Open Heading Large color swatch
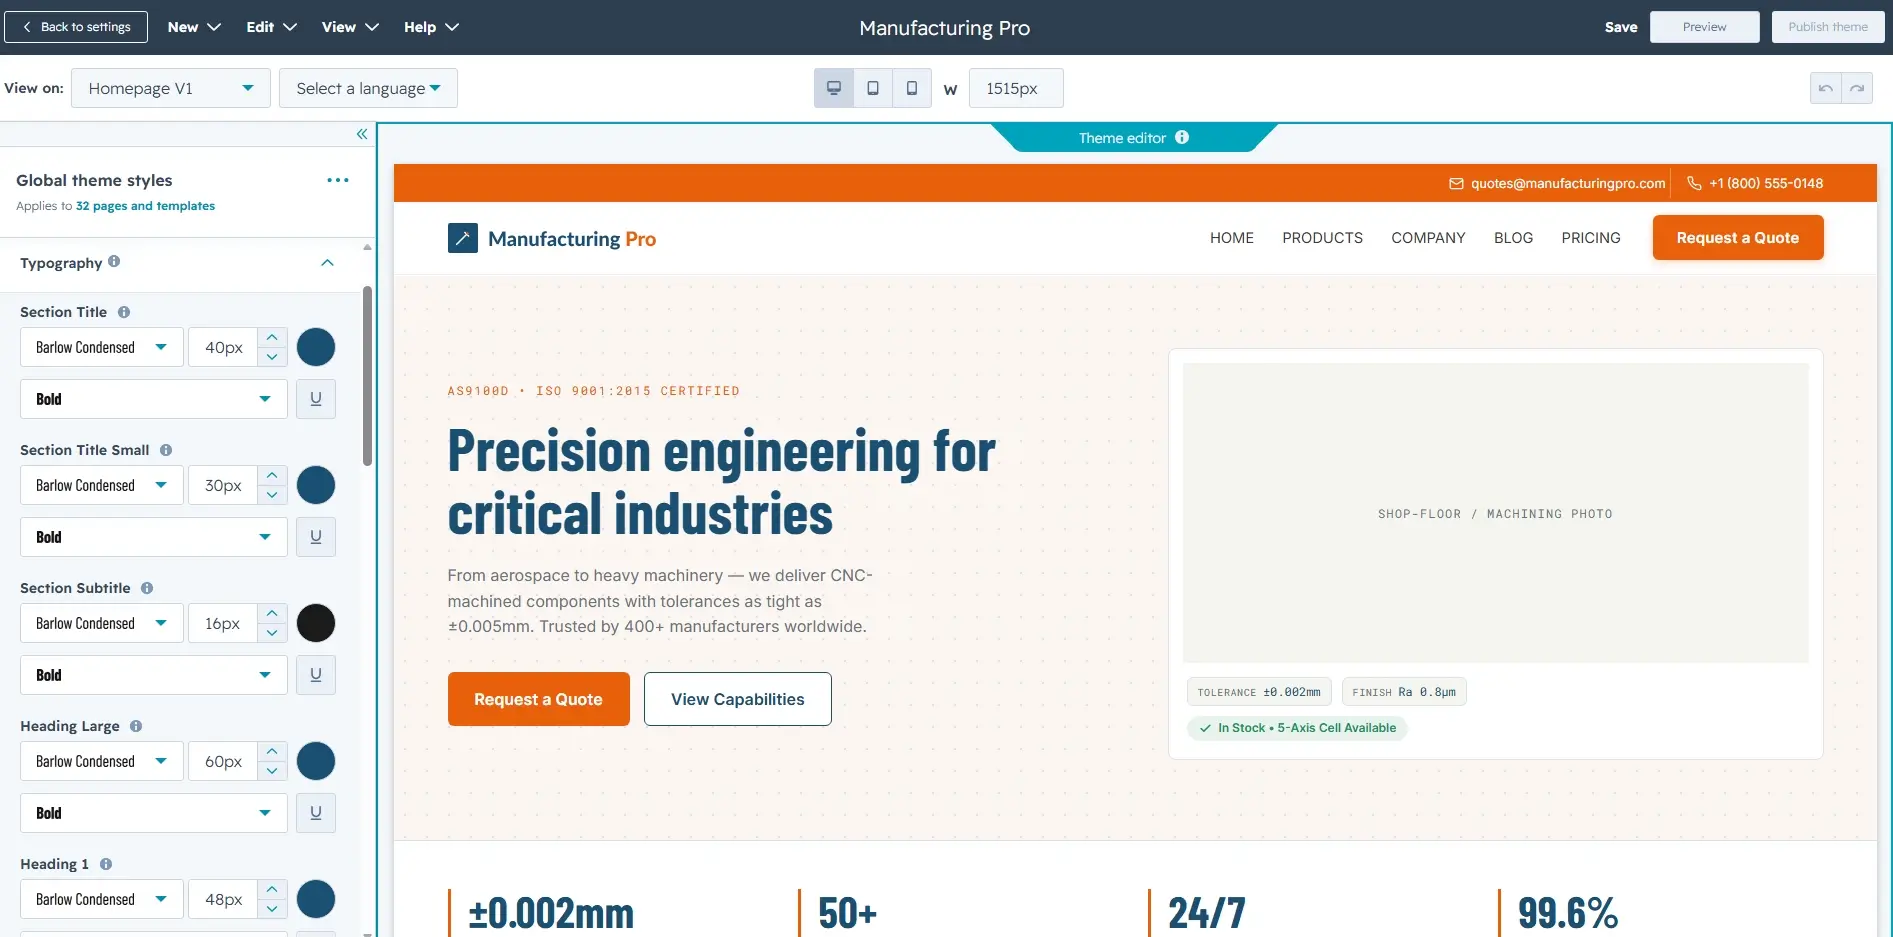 click(316, 761)
